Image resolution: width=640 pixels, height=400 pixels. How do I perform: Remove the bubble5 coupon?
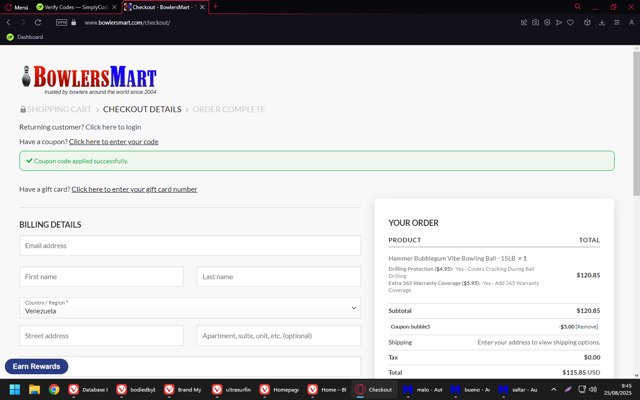point(587,327)
